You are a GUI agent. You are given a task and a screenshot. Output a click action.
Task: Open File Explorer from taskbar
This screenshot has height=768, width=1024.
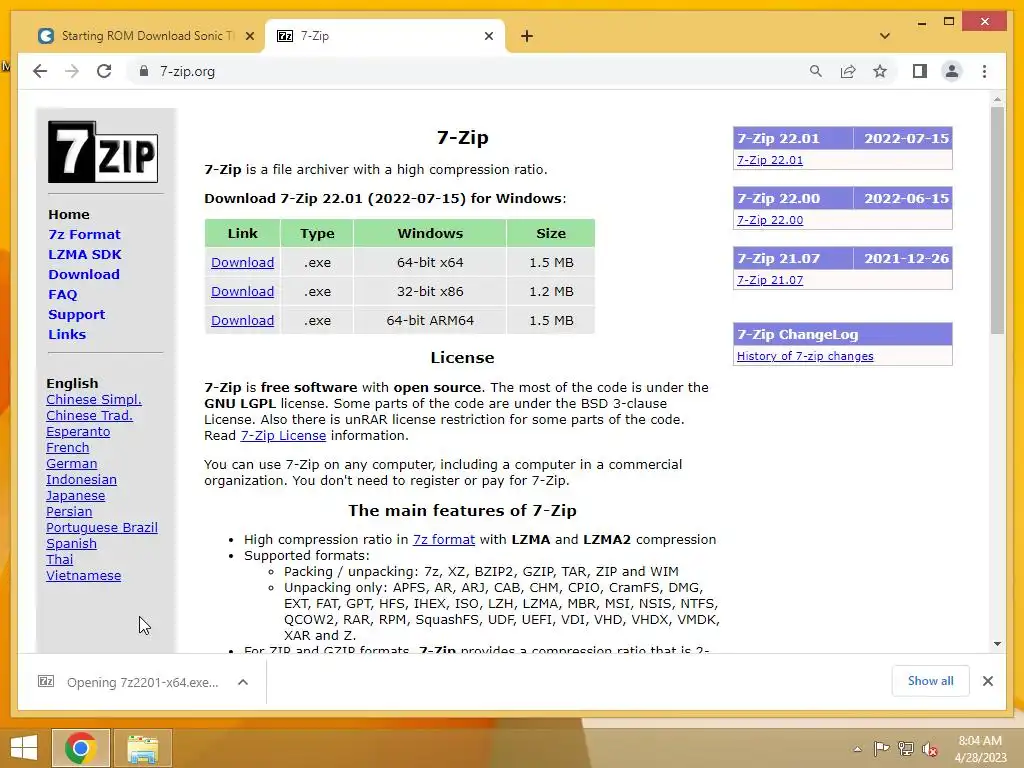[x=142, y=748]
